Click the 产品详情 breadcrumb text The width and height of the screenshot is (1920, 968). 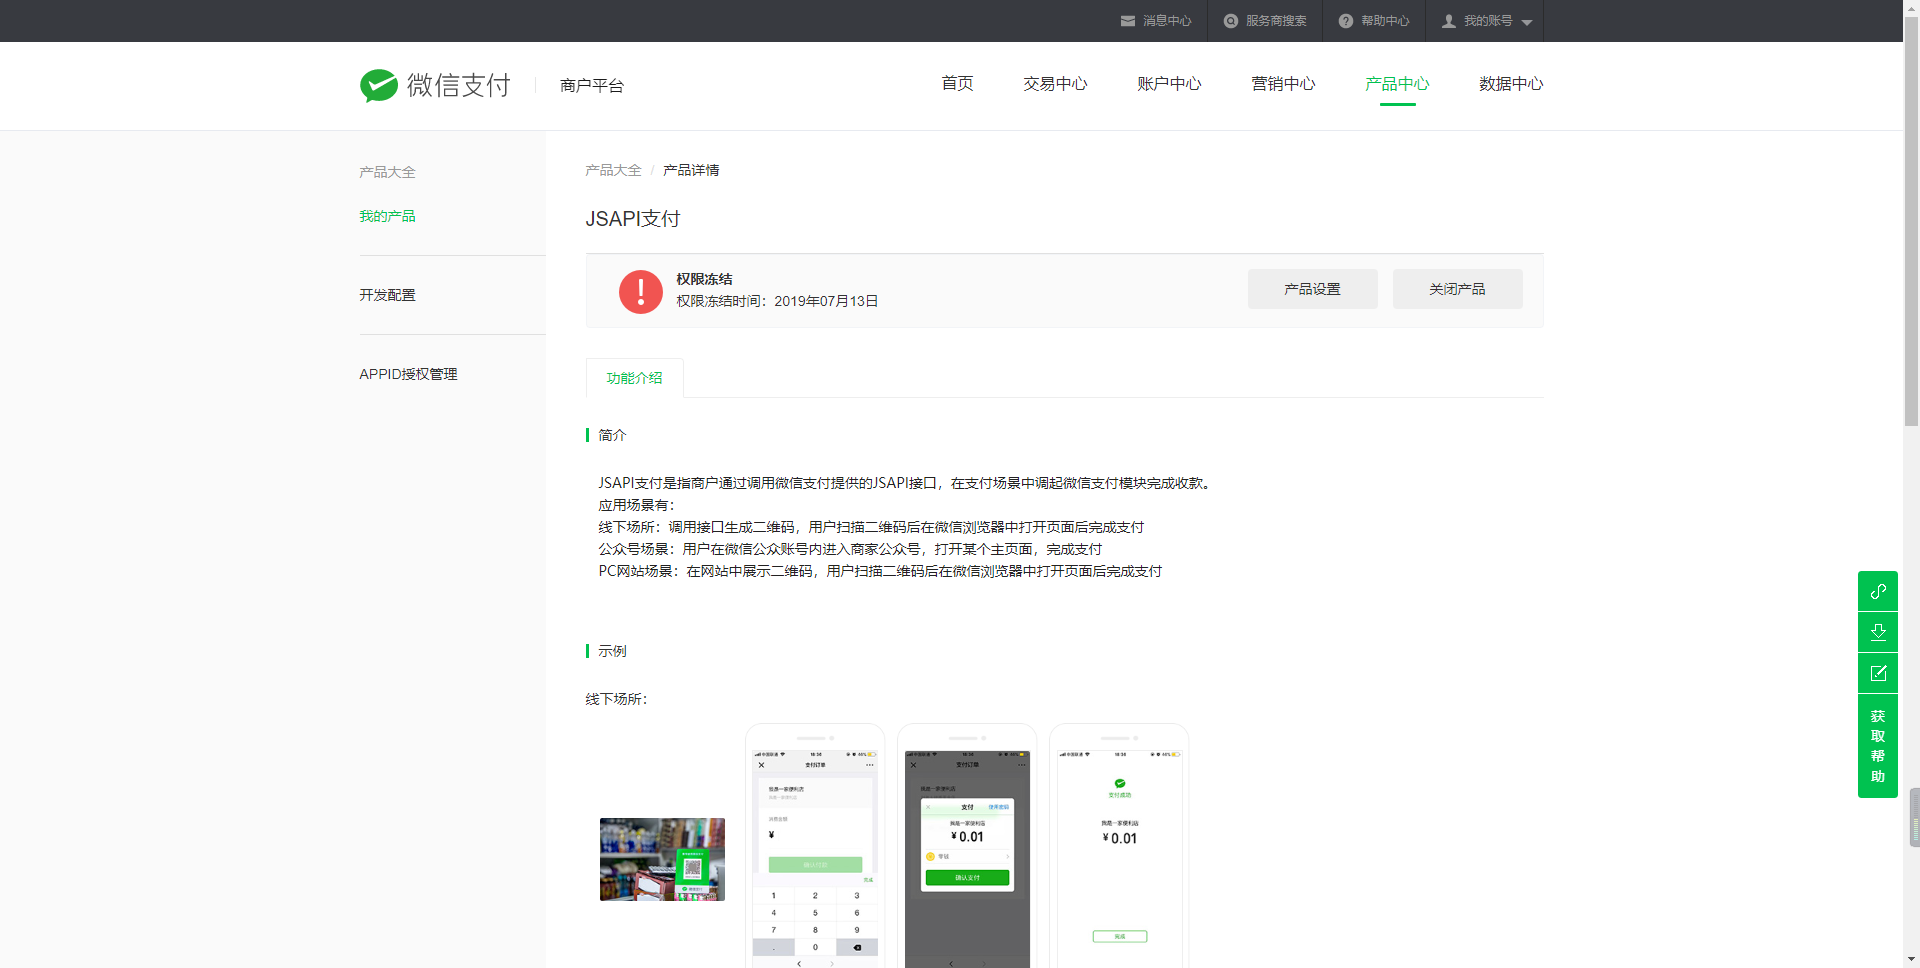point(691,170)
